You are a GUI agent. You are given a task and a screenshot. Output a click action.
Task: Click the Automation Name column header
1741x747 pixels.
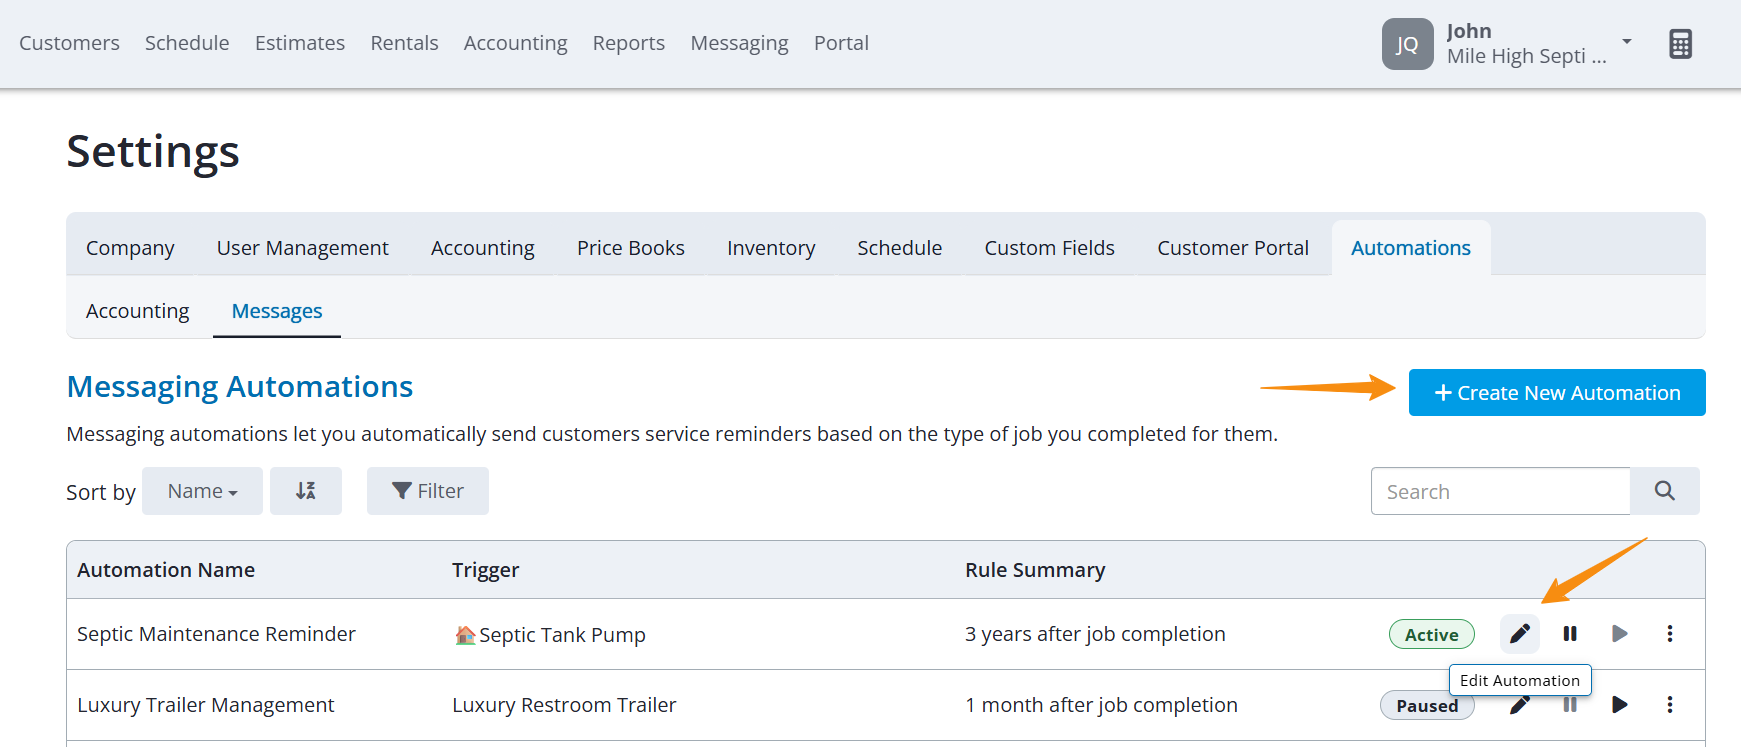click(x=166, y=570)
